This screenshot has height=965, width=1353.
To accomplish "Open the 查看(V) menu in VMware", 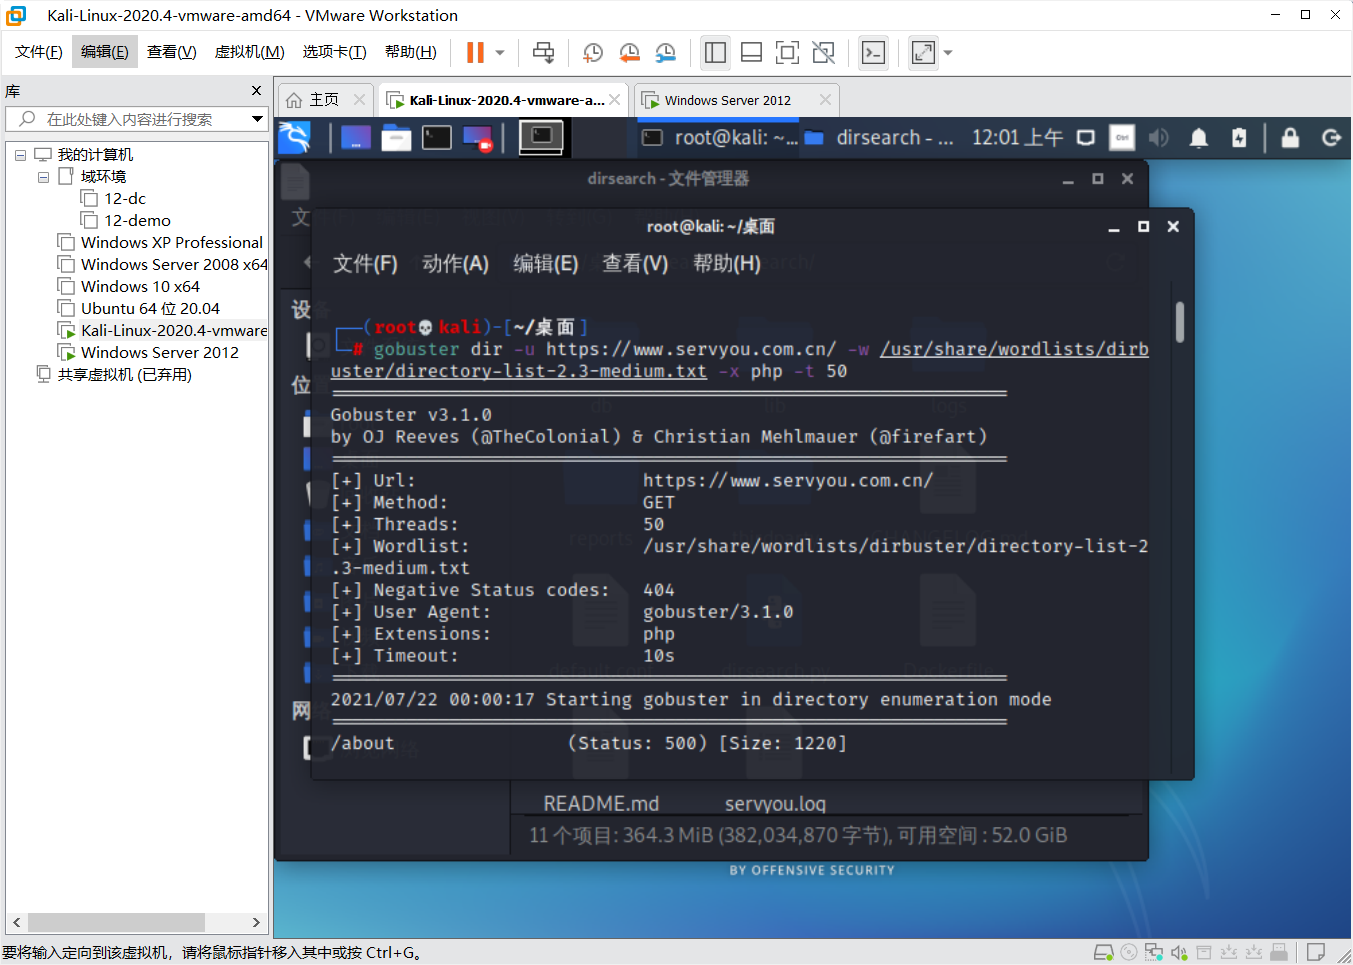I will click(x=171, y=52).
